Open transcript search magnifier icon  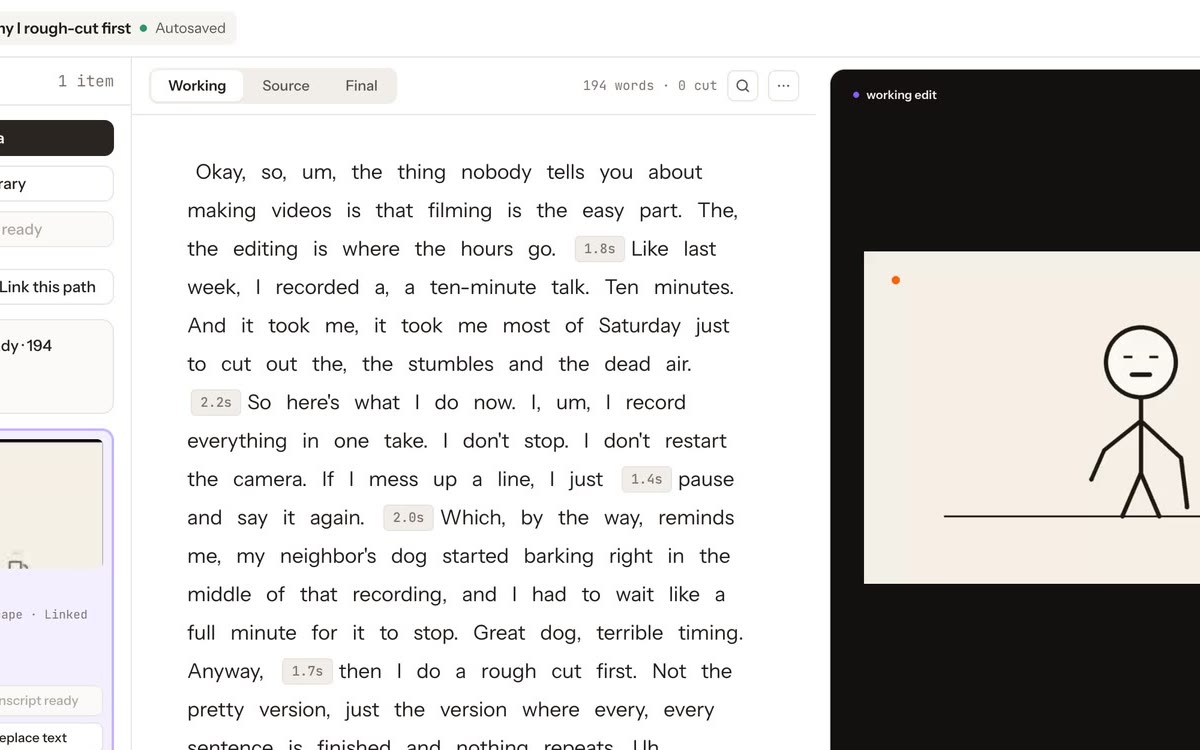(743, 86)
